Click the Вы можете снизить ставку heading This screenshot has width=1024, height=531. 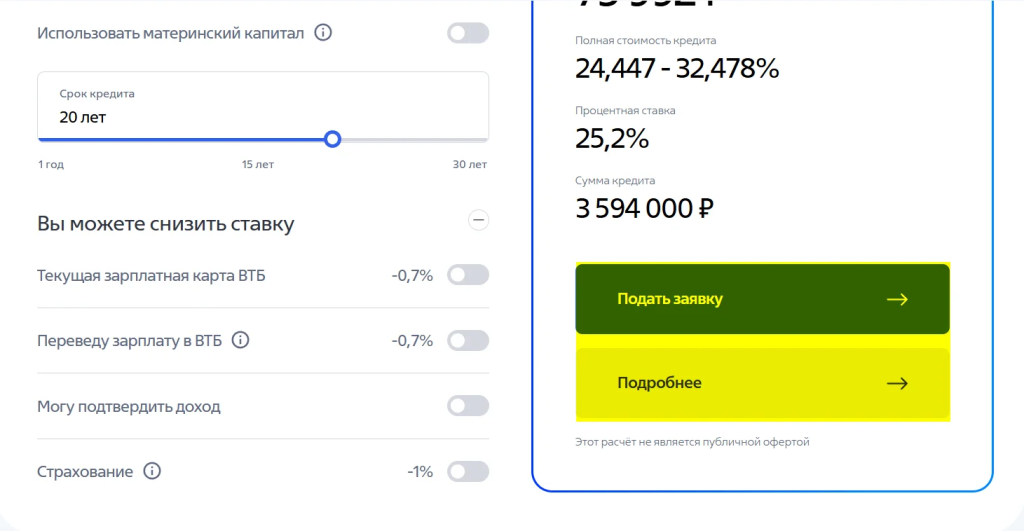166,224
